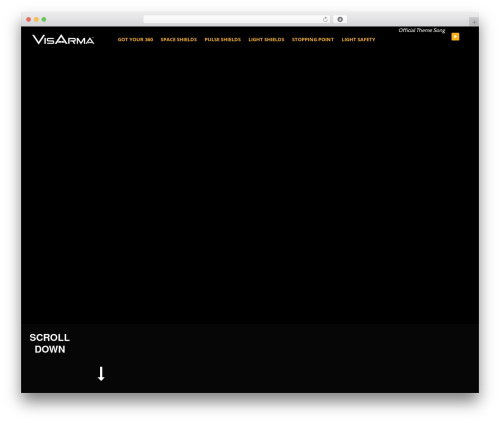
Task: Open the SPACE SHIELDS menu item
Action: (179, 39)
